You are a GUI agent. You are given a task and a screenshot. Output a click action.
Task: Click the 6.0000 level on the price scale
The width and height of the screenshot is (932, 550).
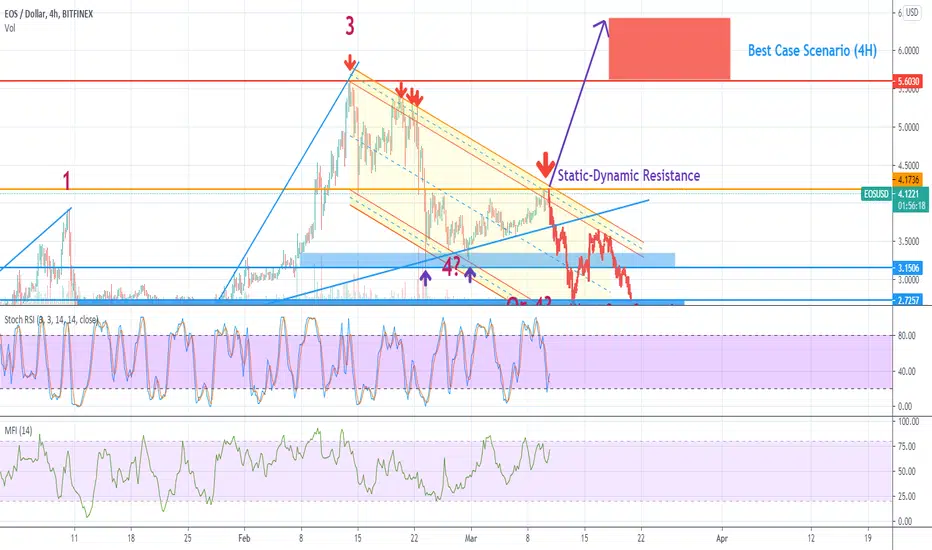908,51
